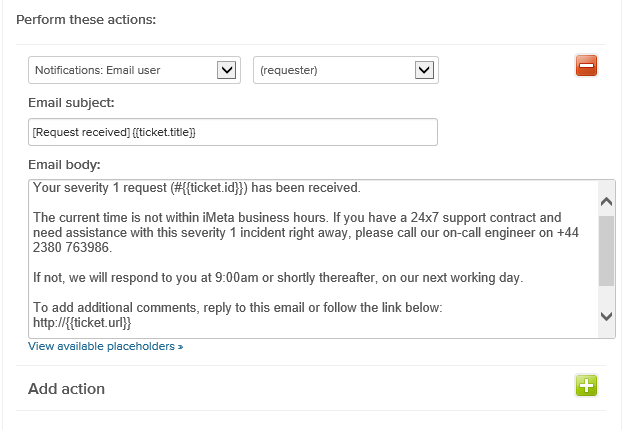Open View available placeholders link

(106, 346)
